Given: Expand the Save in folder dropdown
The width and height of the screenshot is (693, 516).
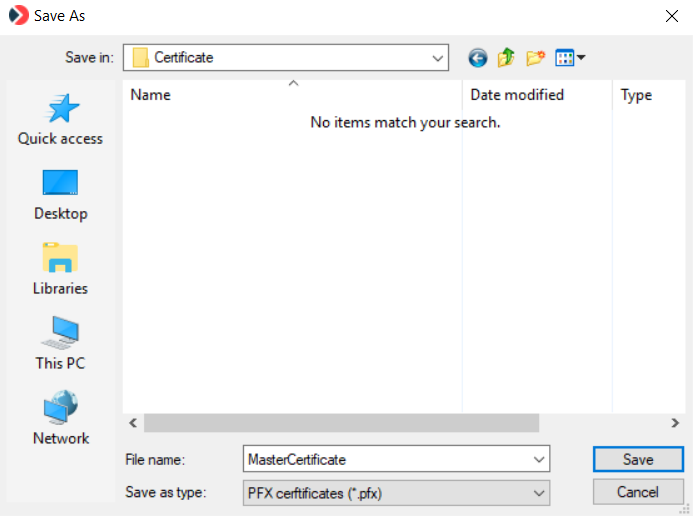Looking at the screenshot, I should [x=438, y=58].
